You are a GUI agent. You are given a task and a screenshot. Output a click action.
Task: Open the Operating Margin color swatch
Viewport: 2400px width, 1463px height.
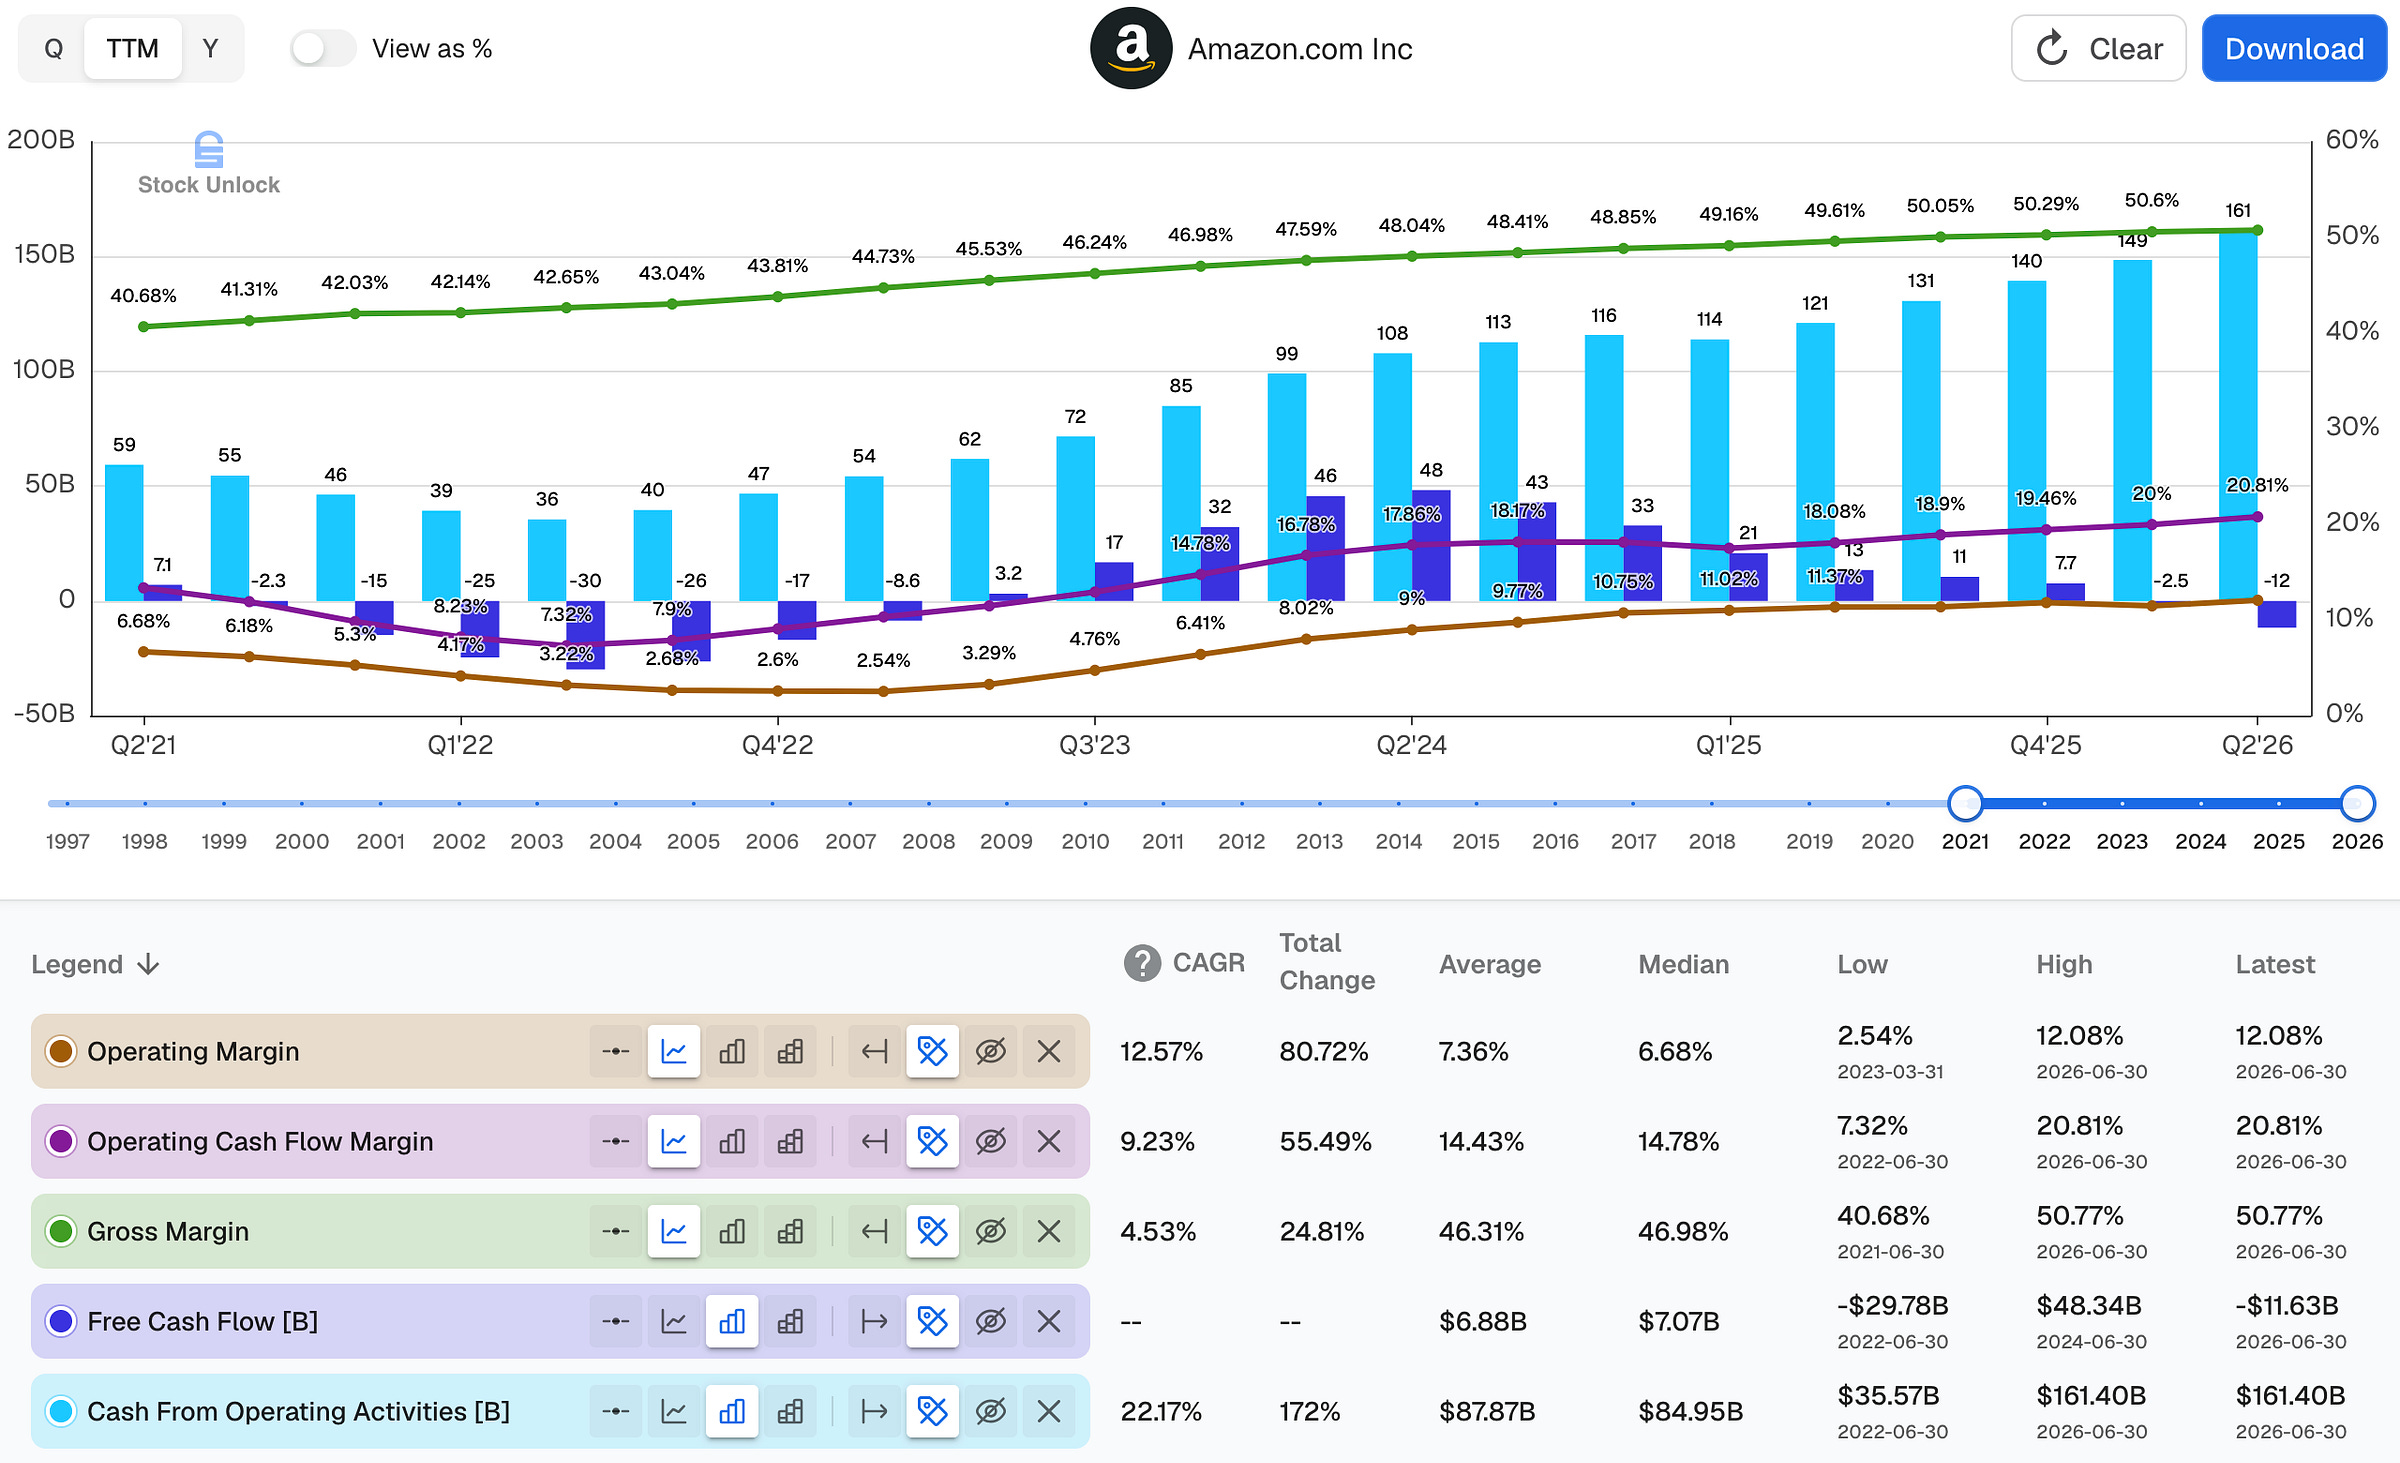click(61, 1051)
